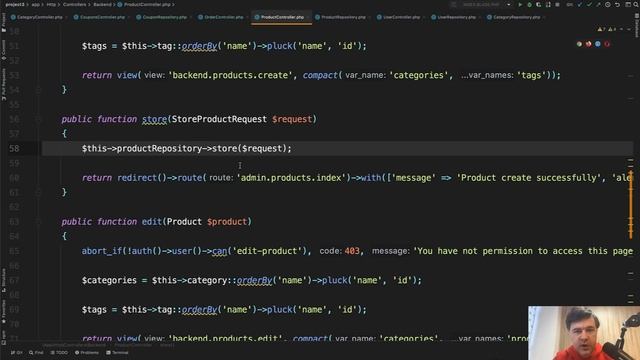640x360 pixels.
Task: Click the Run button in the toolbar
Action: tap(520, 4)
